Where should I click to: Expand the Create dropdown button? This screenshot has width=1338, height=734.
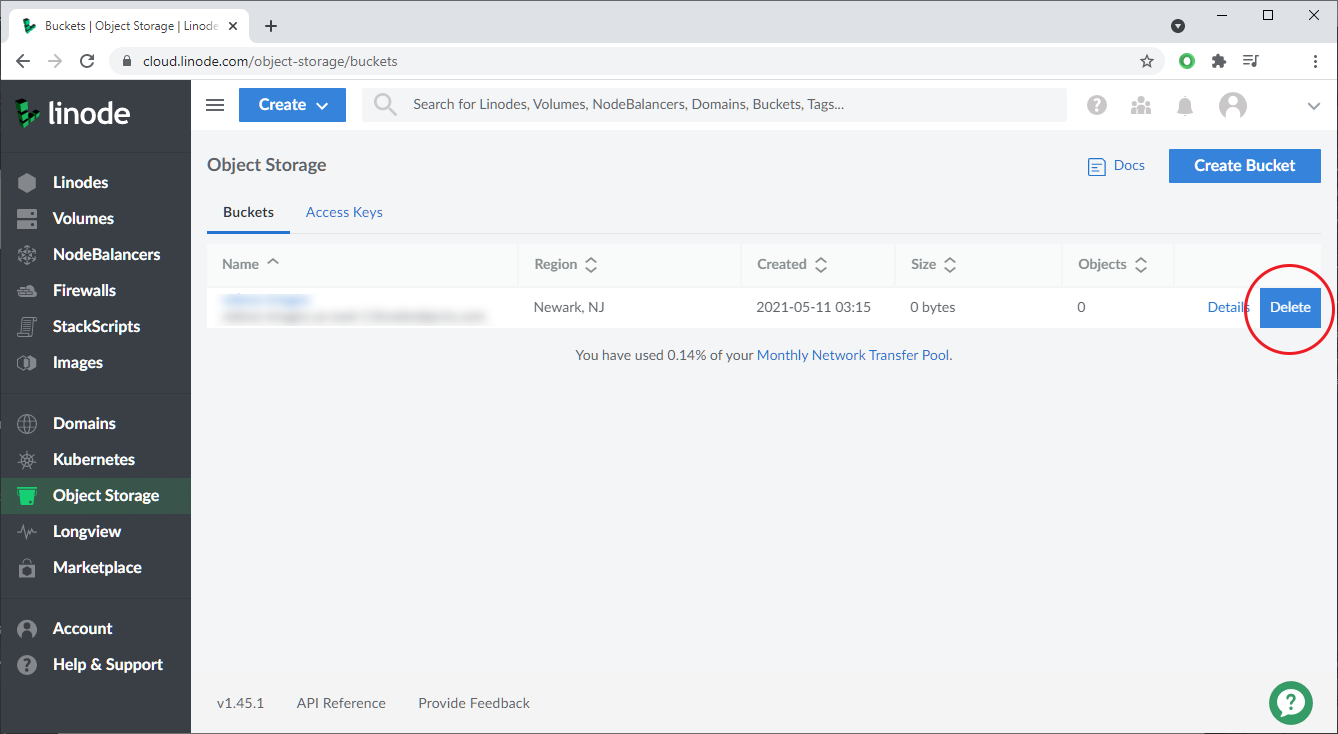pos(292,105)
